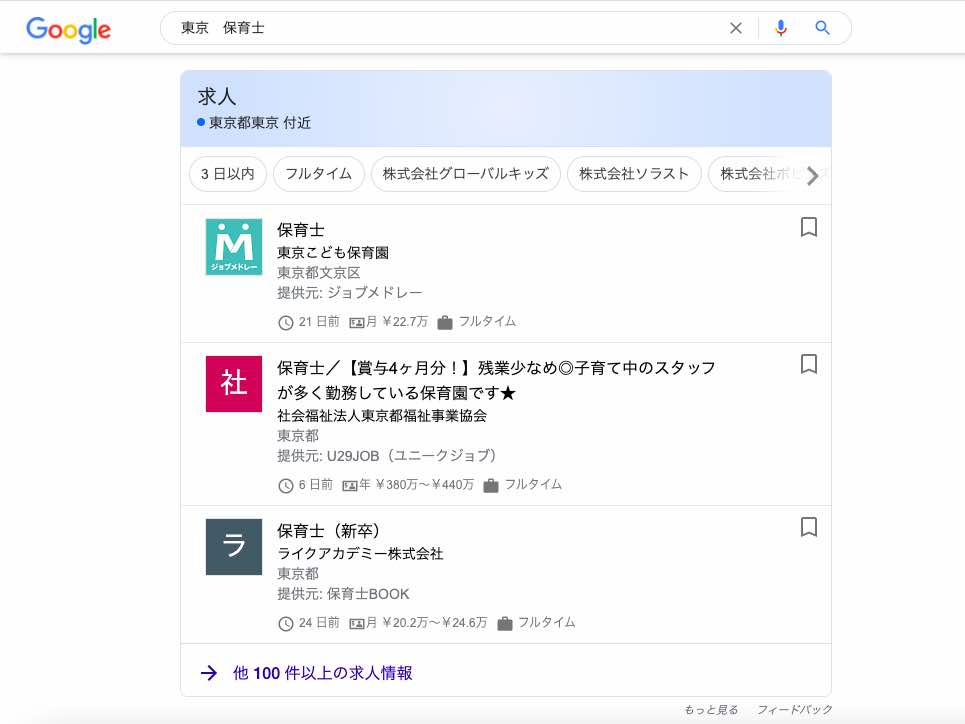
Task: Click the dark ラ company logo
Action: [234, 547]
